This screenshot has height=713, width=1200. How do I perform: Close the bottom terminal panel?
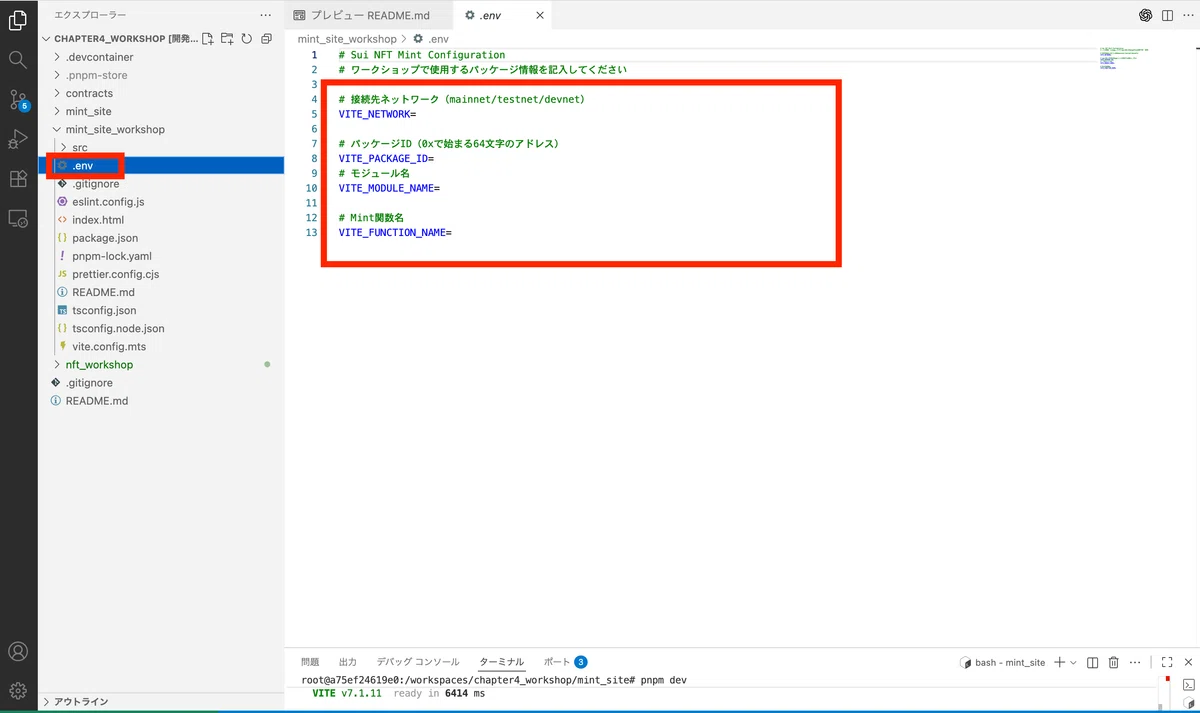1187,662
